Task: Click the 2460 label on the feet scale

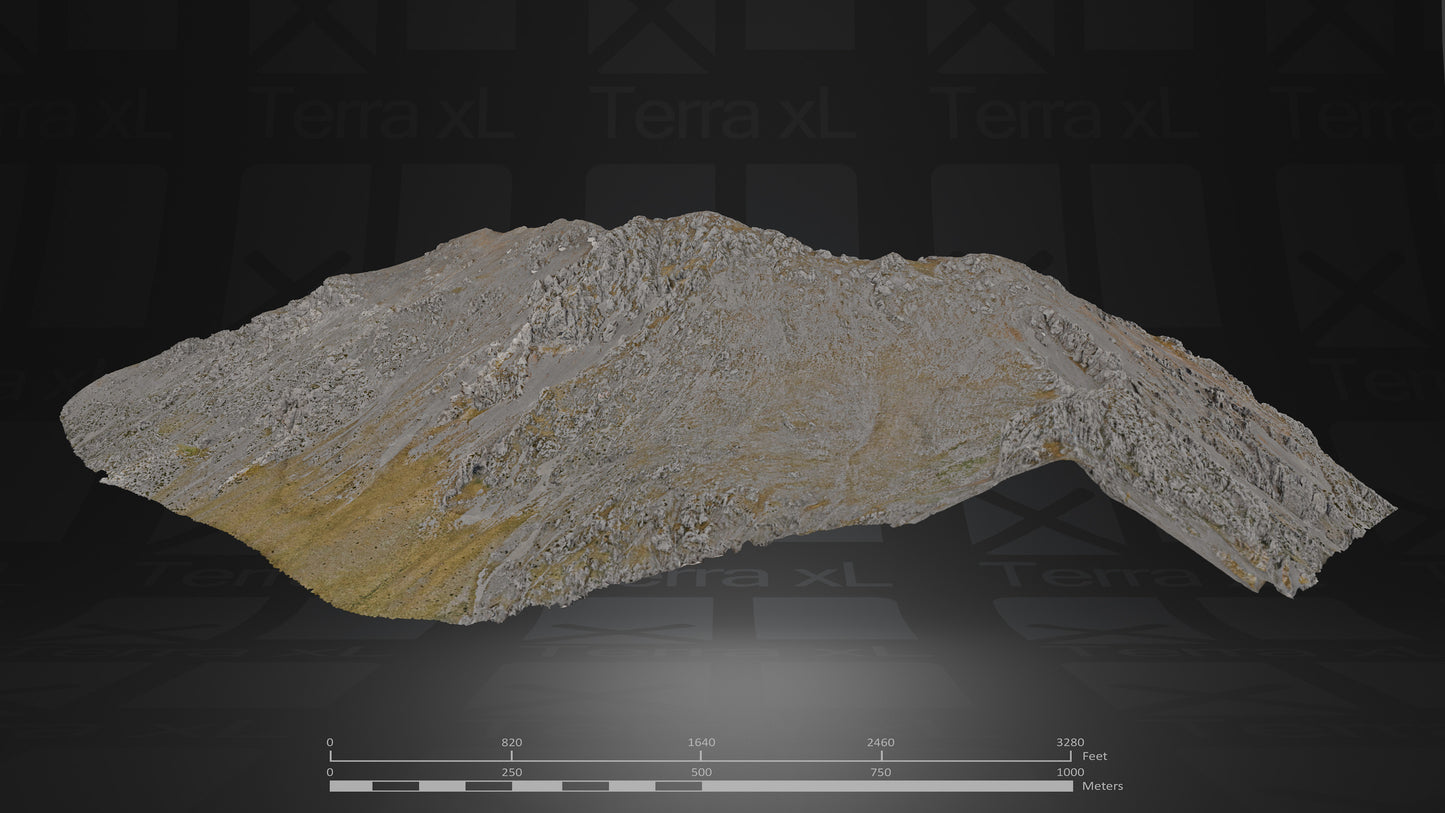Action: tap(880, 742)
